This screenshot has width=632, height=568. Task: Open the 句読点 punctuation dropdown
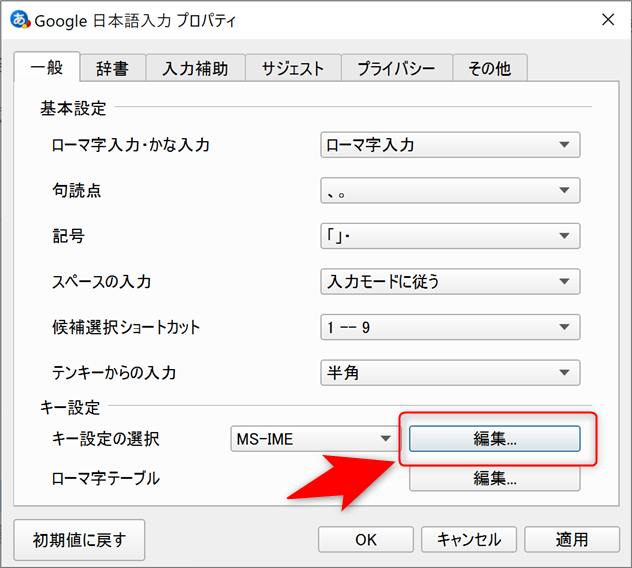(x=450, y=190)
